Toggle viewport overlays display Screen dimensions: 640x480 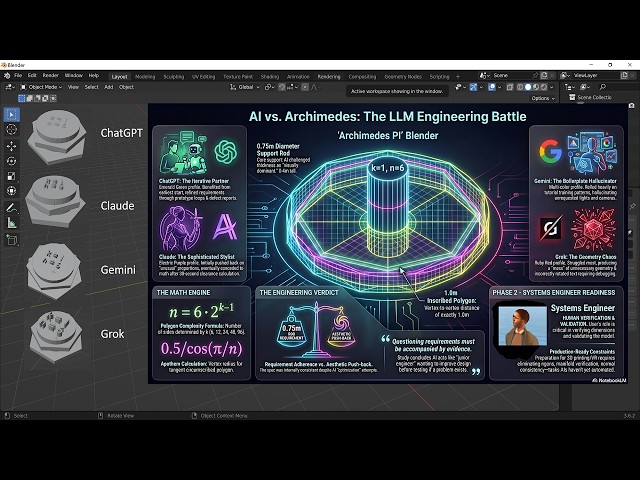pyautogui.click(x=492, y=87)
